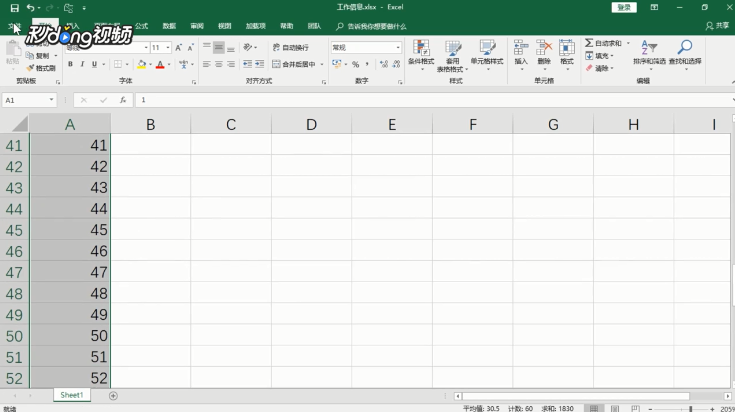Add a new sheet with plus icon
735x412 pixels.
pyautogui.click(x=113, y=396)
